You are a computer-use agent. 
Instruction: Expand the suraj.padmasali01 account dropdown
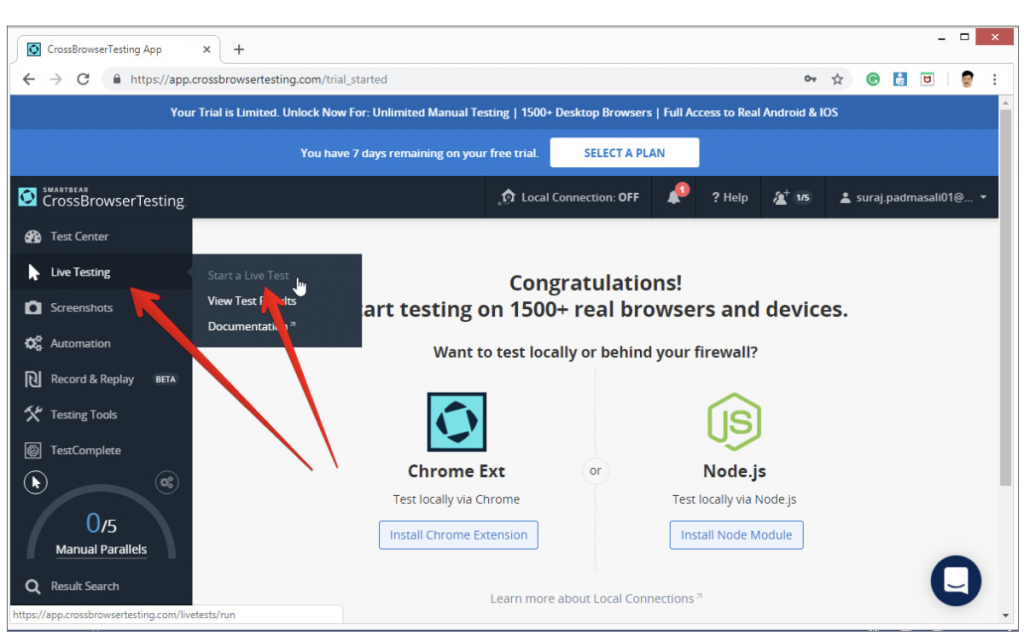click(x=912, y=197)
